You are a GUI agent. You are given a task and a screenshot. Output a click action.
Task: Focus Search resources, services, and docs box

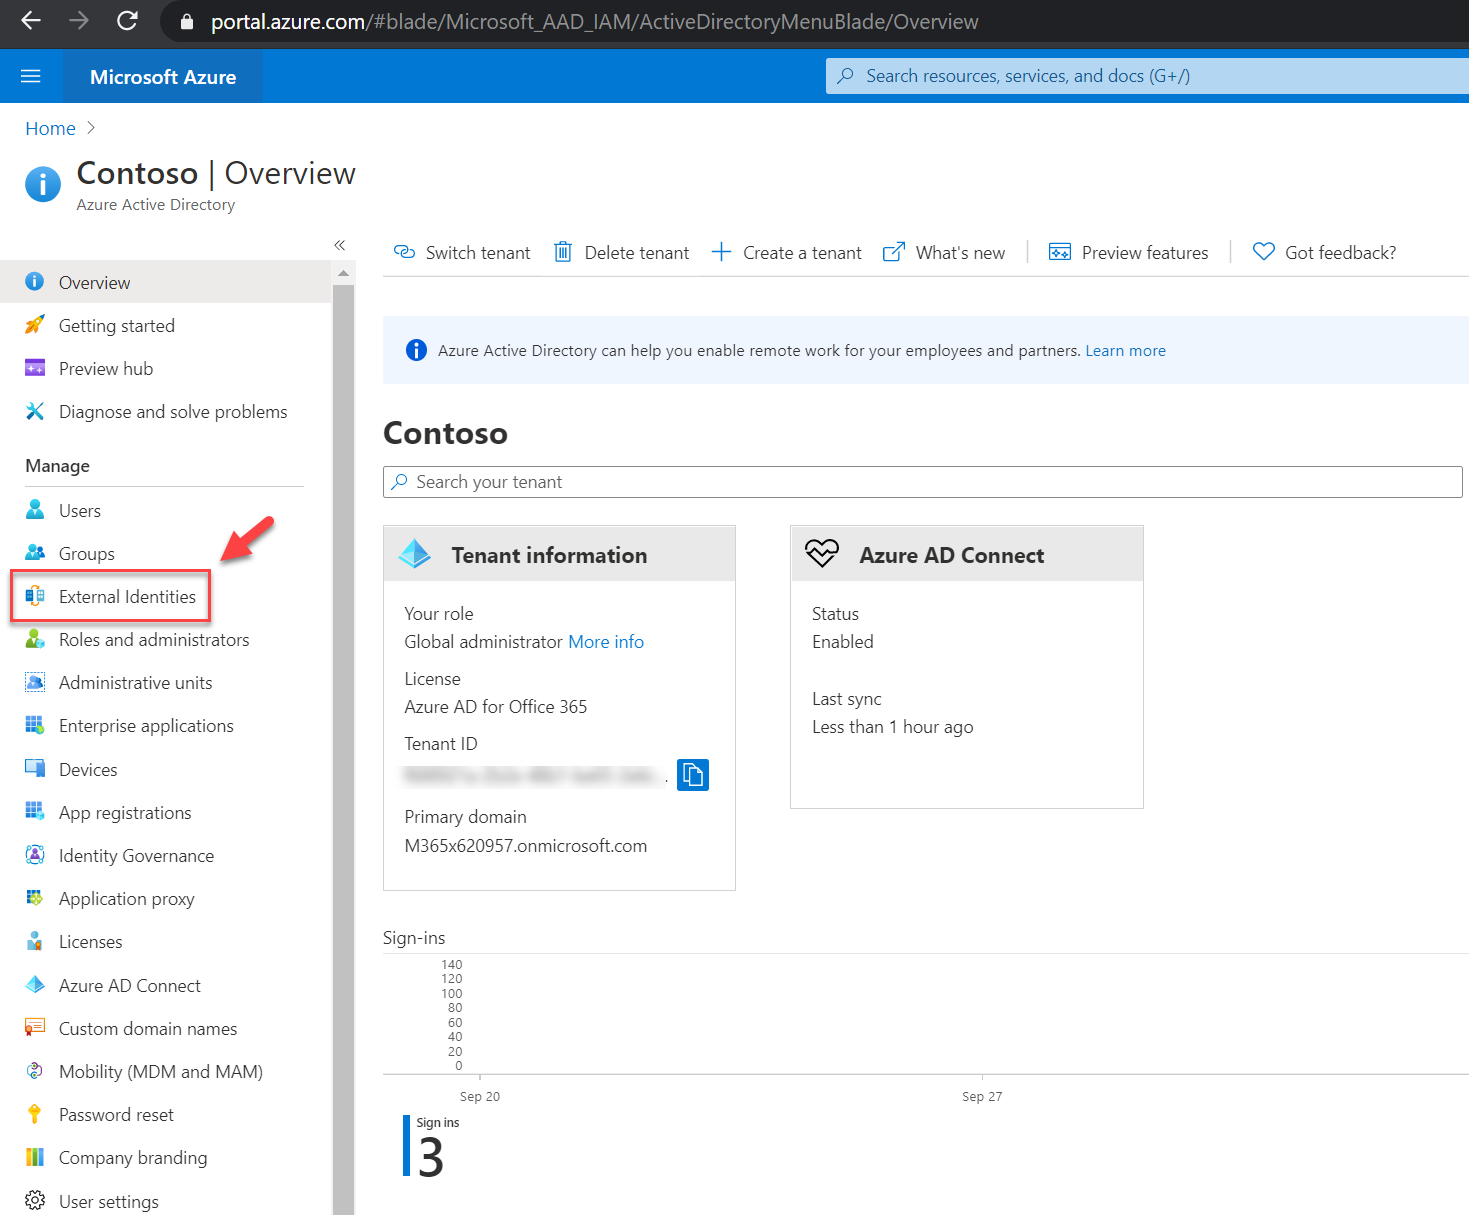[x=1147, y=76]
